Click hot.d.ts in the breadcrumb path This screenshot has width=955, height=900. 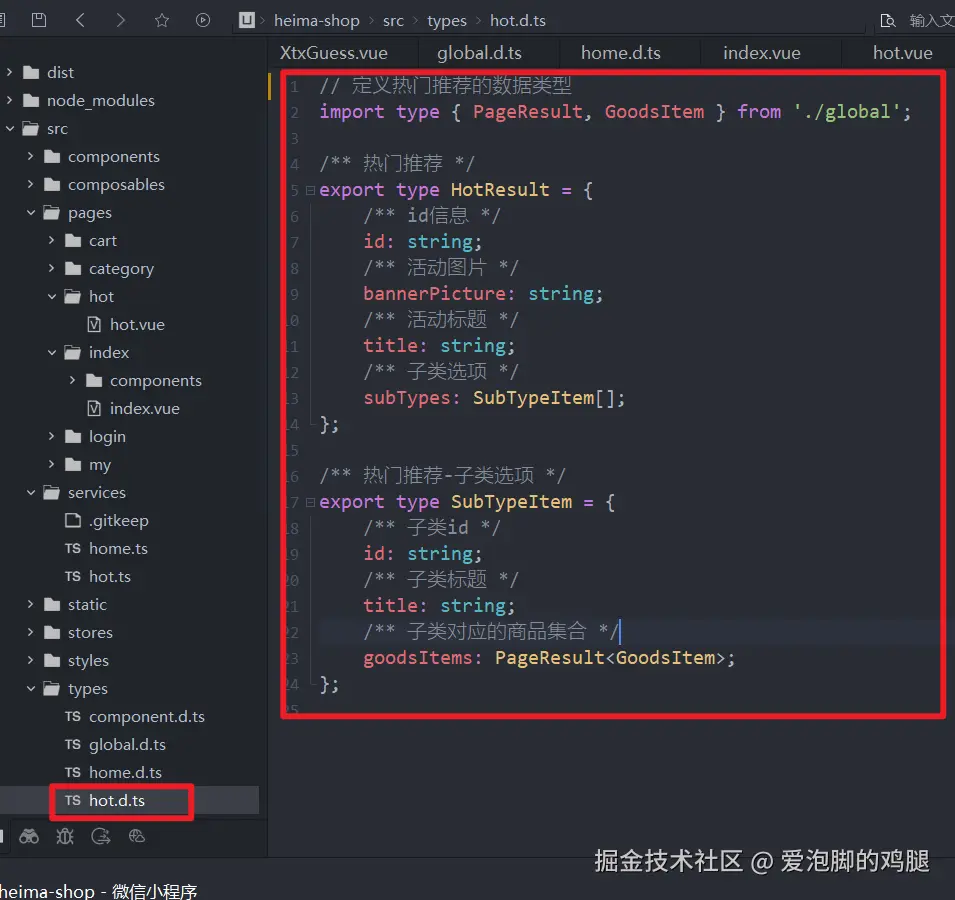click(x=518, y=21)
